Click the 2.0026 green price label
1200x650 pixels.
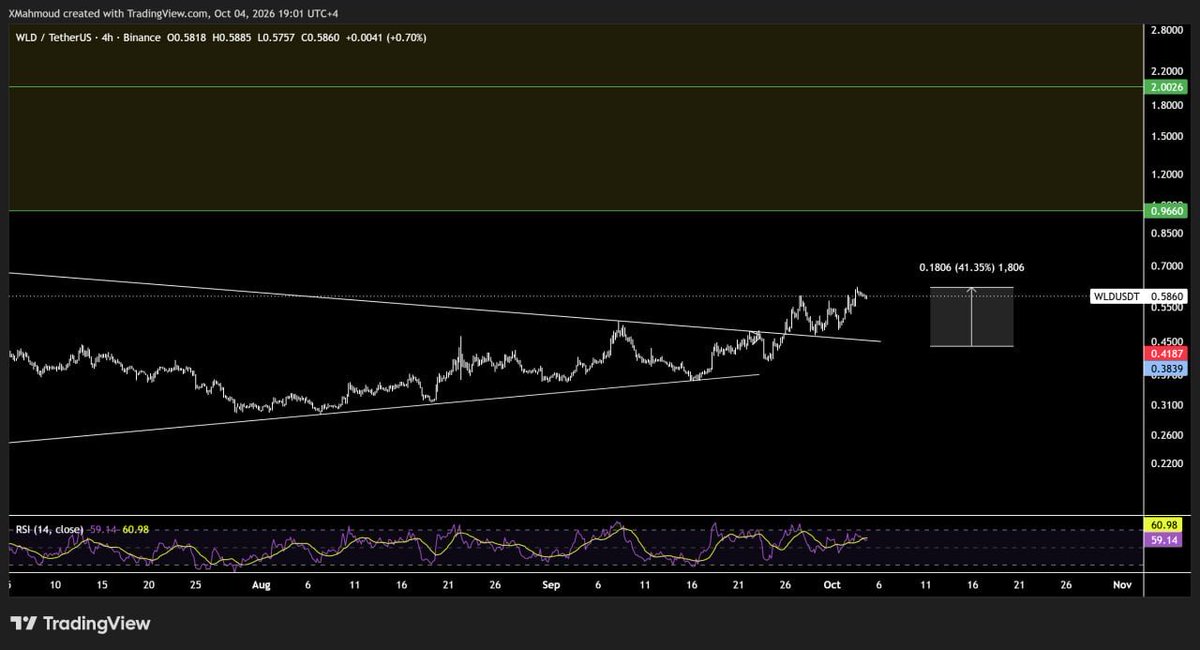(x=1165, y=87)
